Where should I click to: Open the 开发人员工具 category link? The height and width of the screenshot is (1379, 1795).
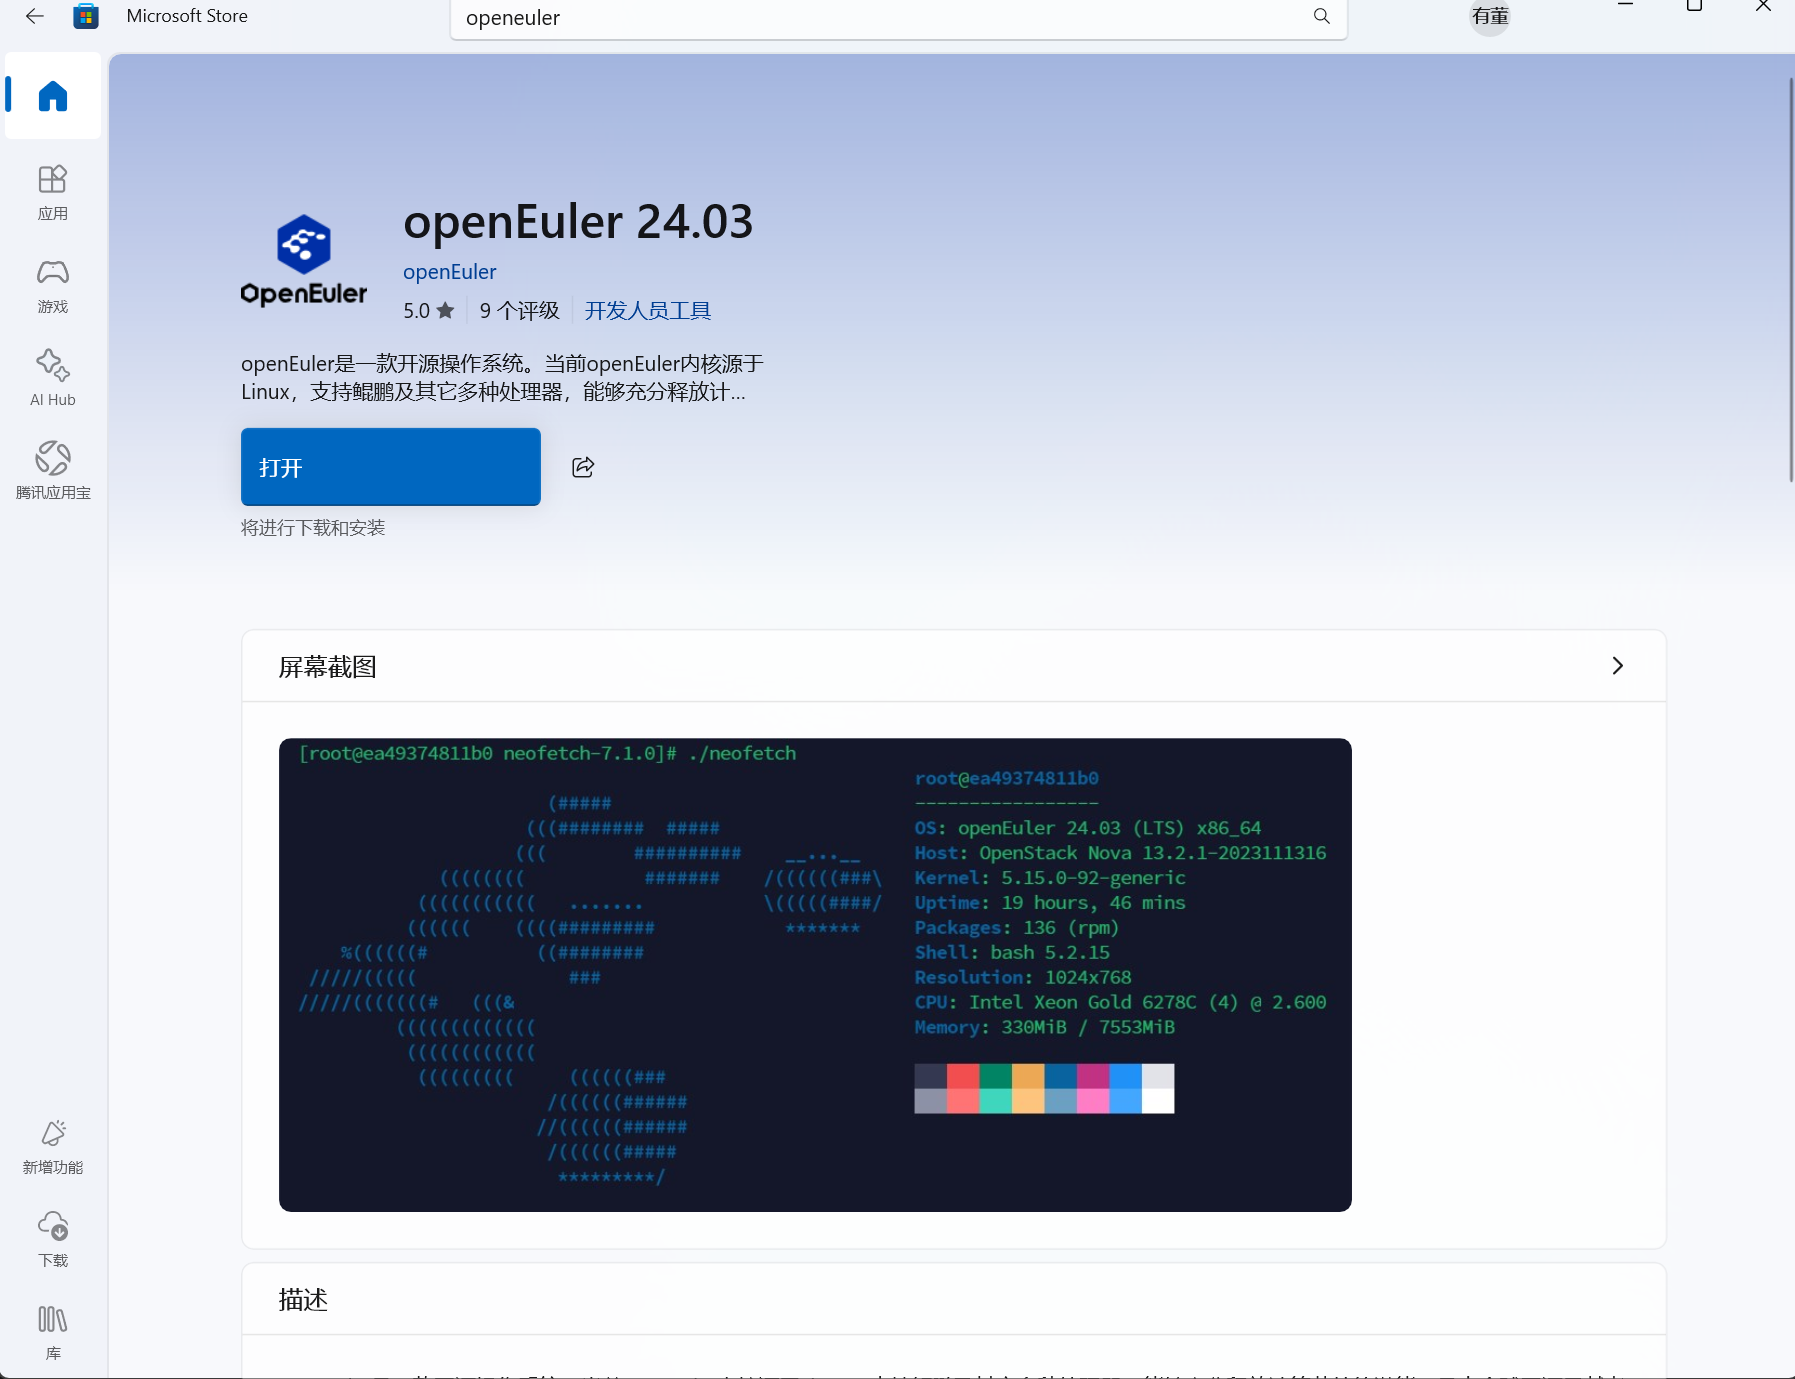click(x=647, y=311)
